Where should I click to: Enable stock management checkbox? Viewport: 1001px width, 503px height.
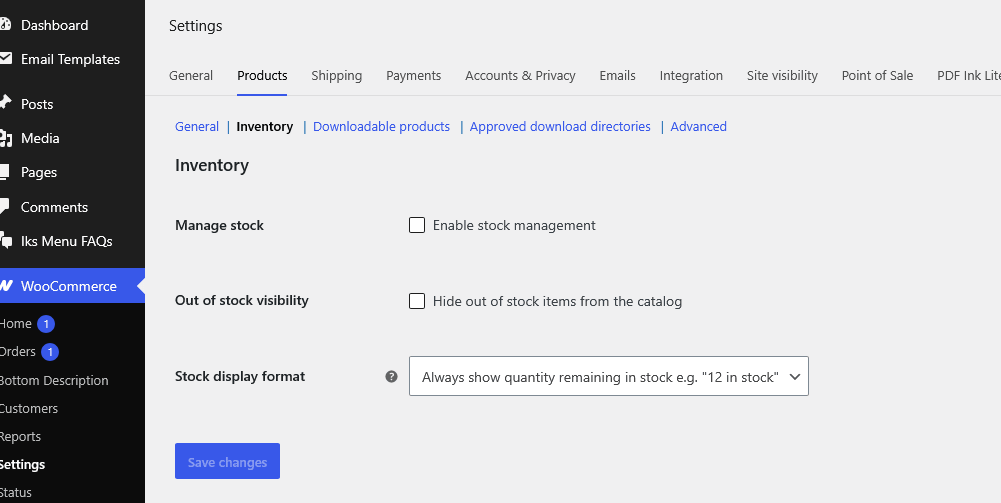[x=417, y=225]
